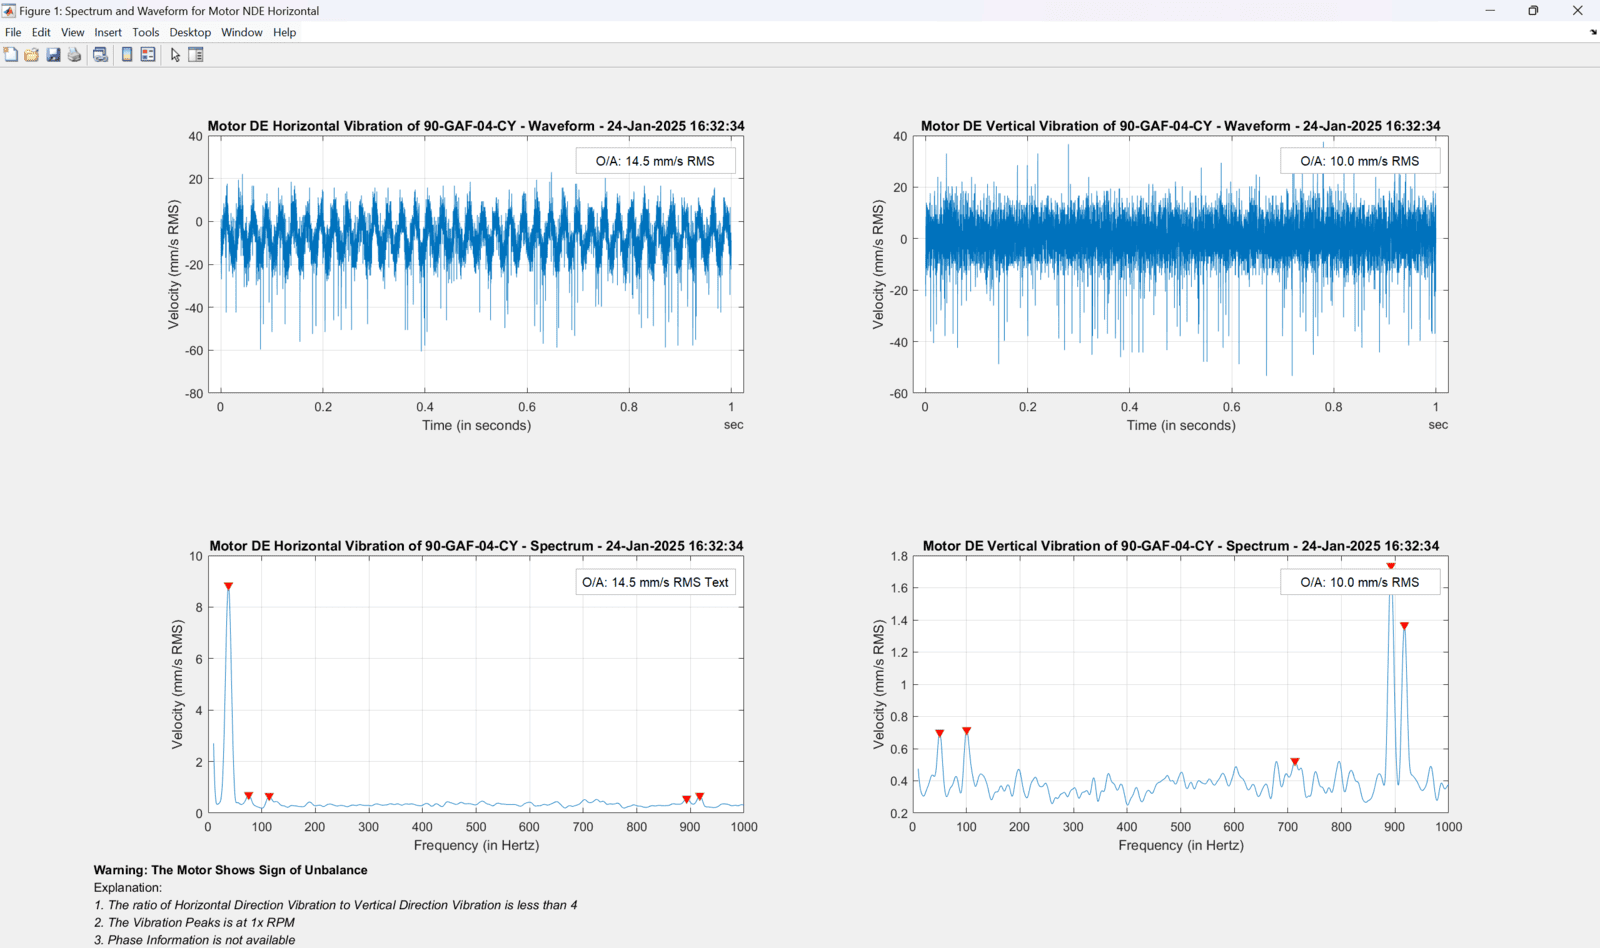This screenshot has height=948, width=1600.
Task: Open the Help menu
Action: (x=284, y=32)
